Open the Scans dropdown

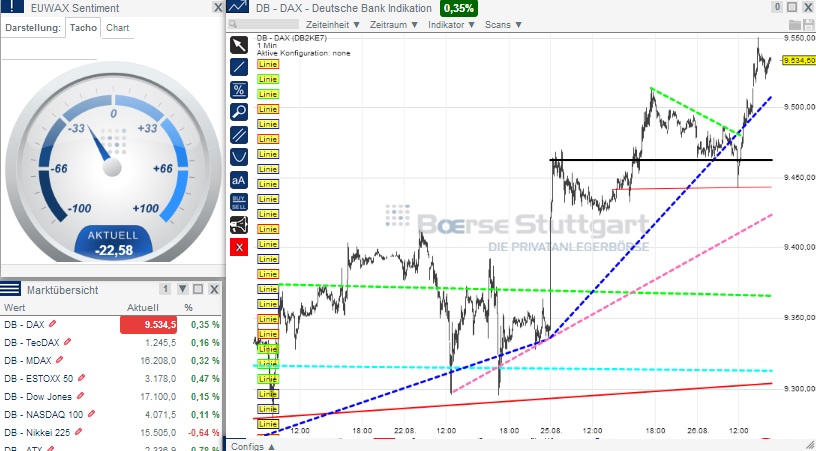click(x=503, y=24)
